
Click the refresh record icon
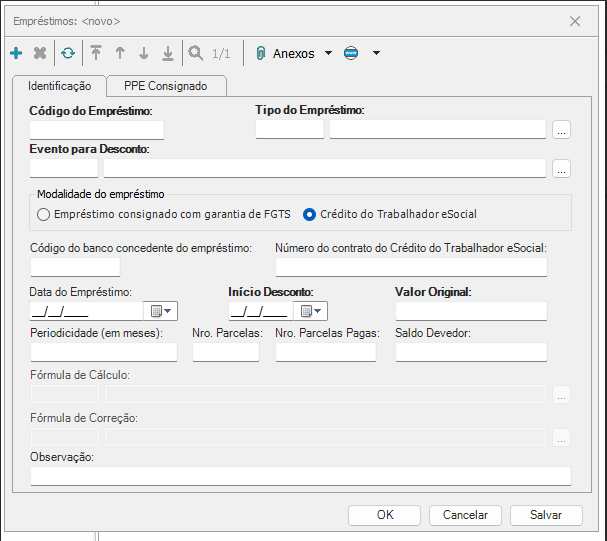coord(67,53)
